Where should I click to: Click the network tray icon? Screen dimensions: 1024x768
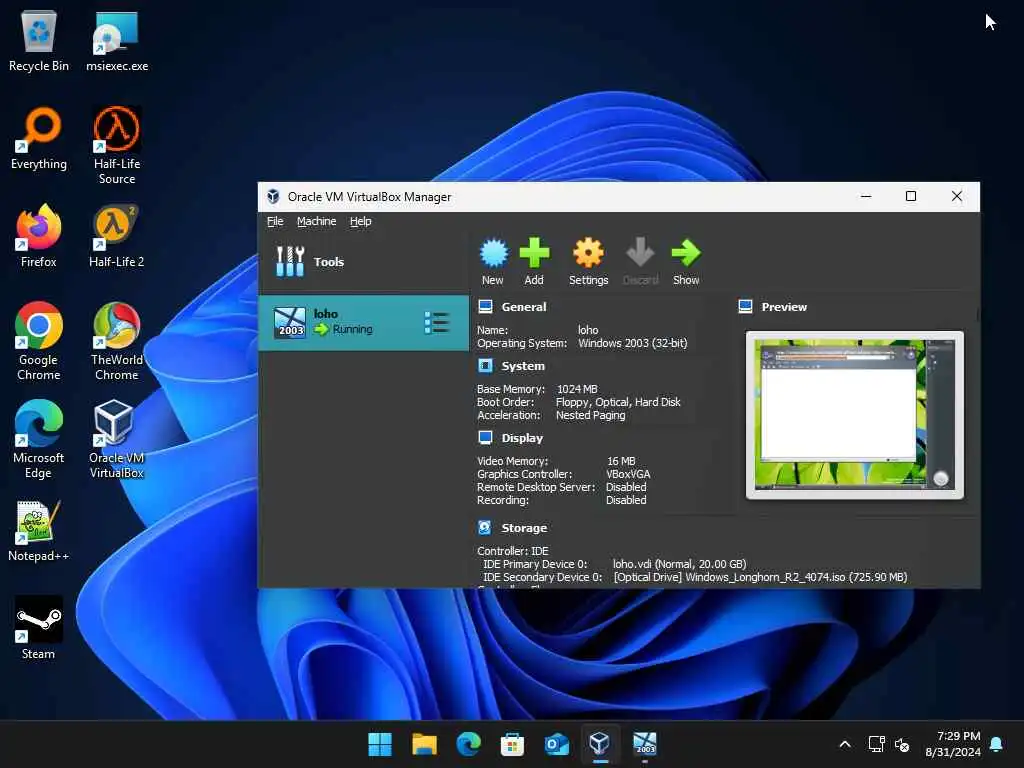[x=876, y=744]
